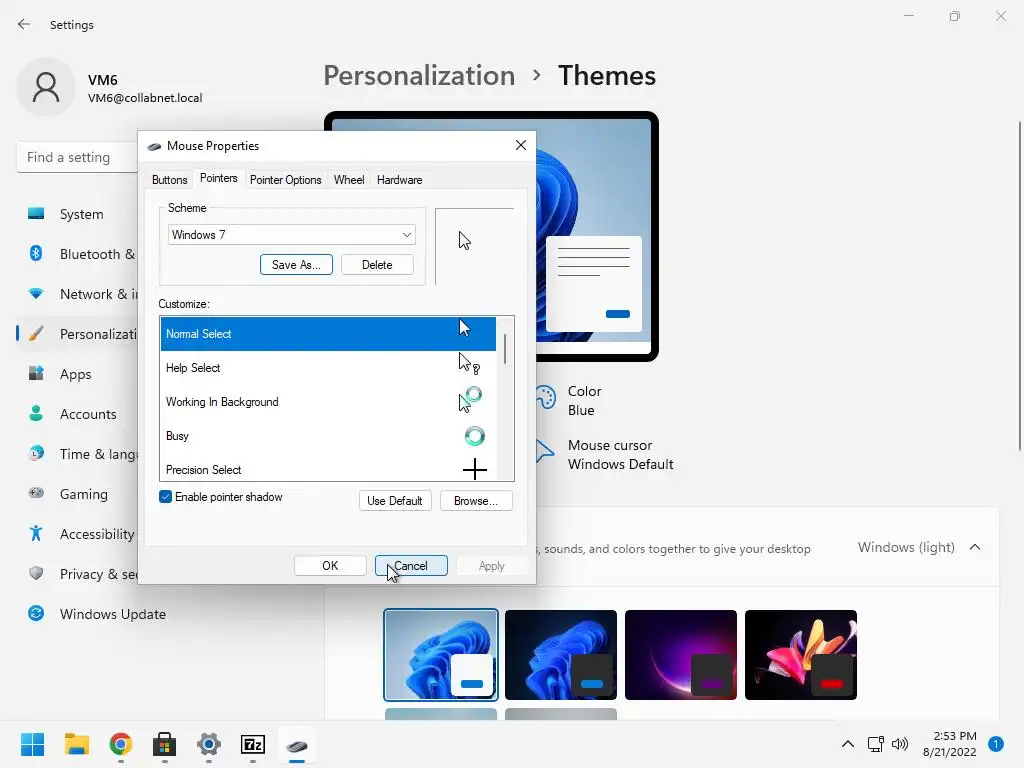
Task: Select Precision Select pointer entry
Action: click(x=328, y=469)
